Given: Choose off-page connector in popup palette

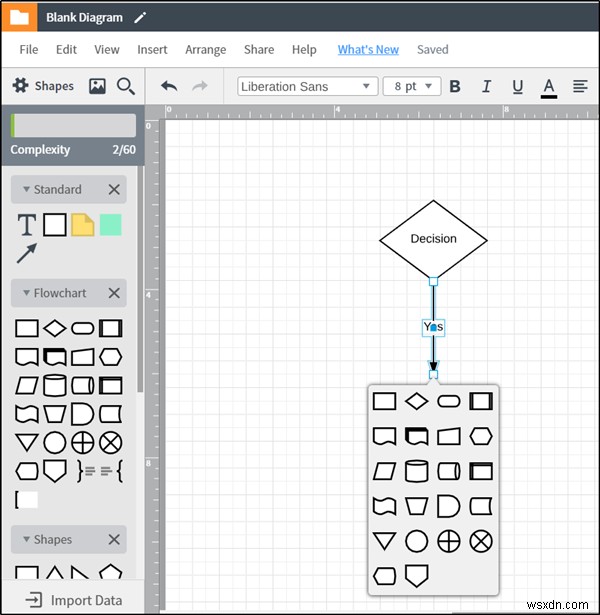Looking at the screenshot, I should (416, 576).
